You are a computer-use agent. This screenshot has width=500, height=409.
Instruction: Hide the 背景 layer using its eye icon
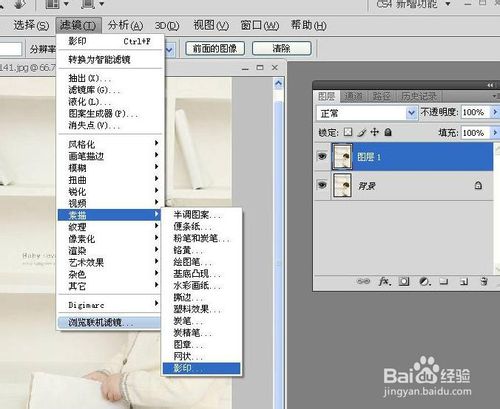point(322,184)
